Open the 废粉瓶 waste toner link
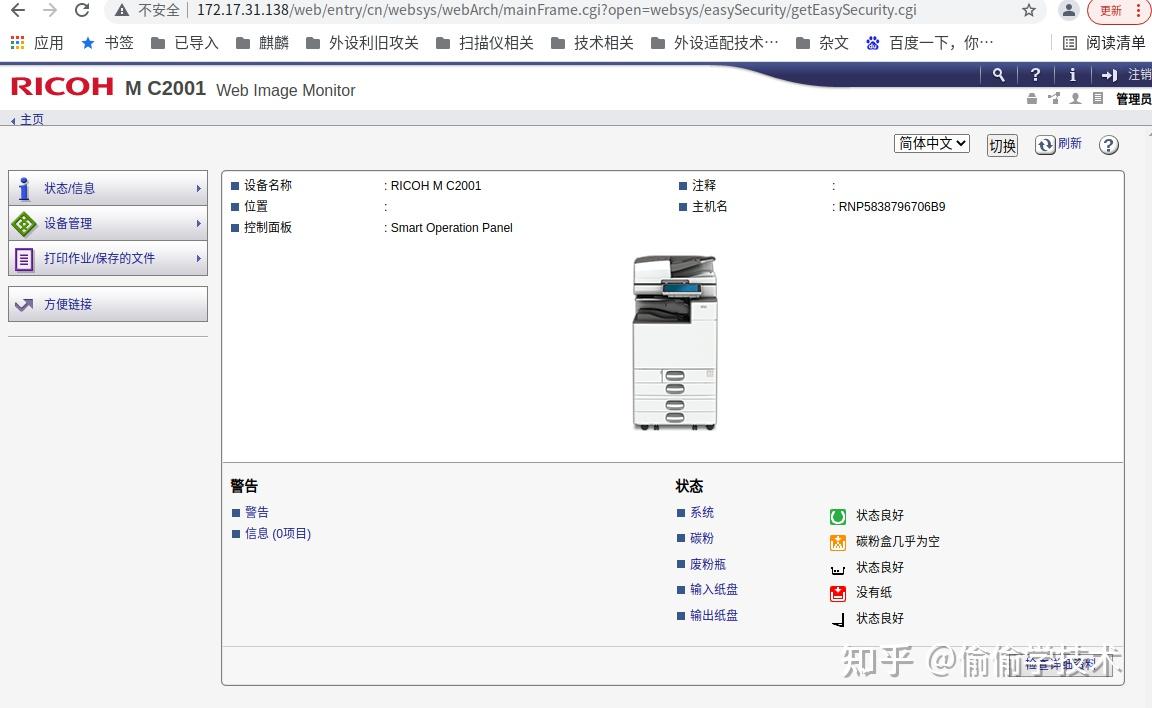The image size is (1152, 708). 708,563
